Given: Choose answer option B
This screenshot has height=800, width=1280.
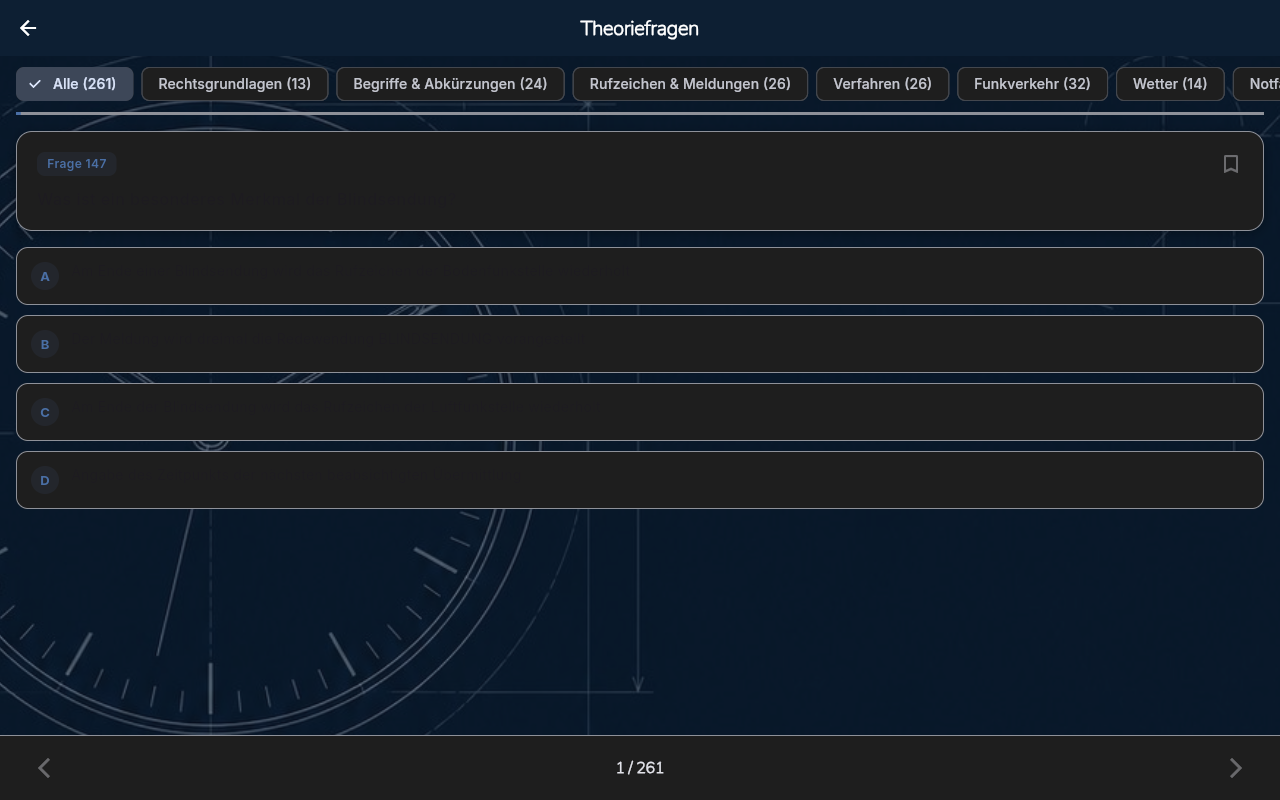Looking at the screenshot, I should pyautogui.click(x=640, y=344).
